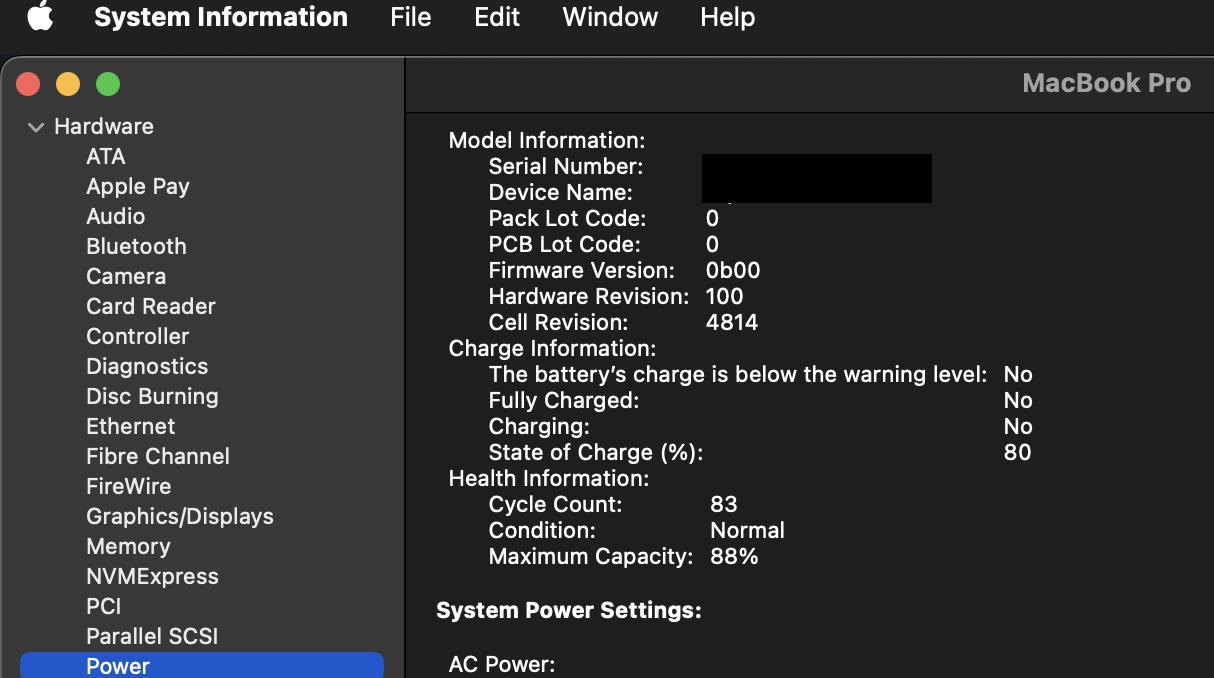Select Diagnostics in the sidebar
Screen dimensions: 1214x678
click(147, 367)
